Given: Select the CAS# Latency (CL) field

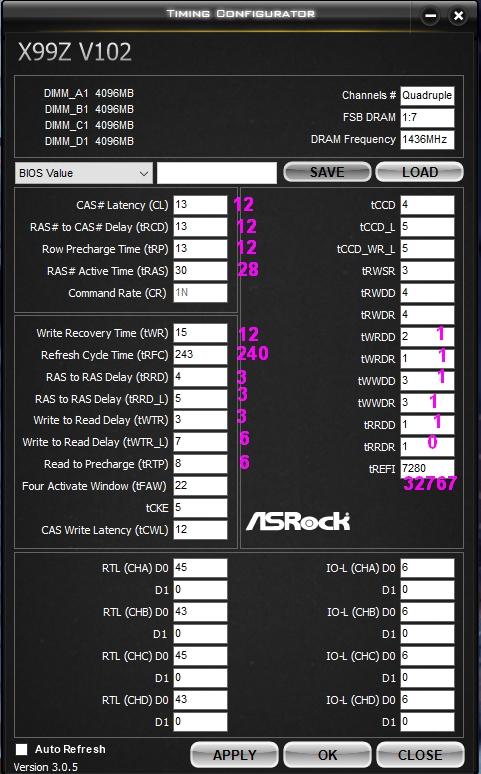Looking at the screenshot, I should click(x=200, y=205).
